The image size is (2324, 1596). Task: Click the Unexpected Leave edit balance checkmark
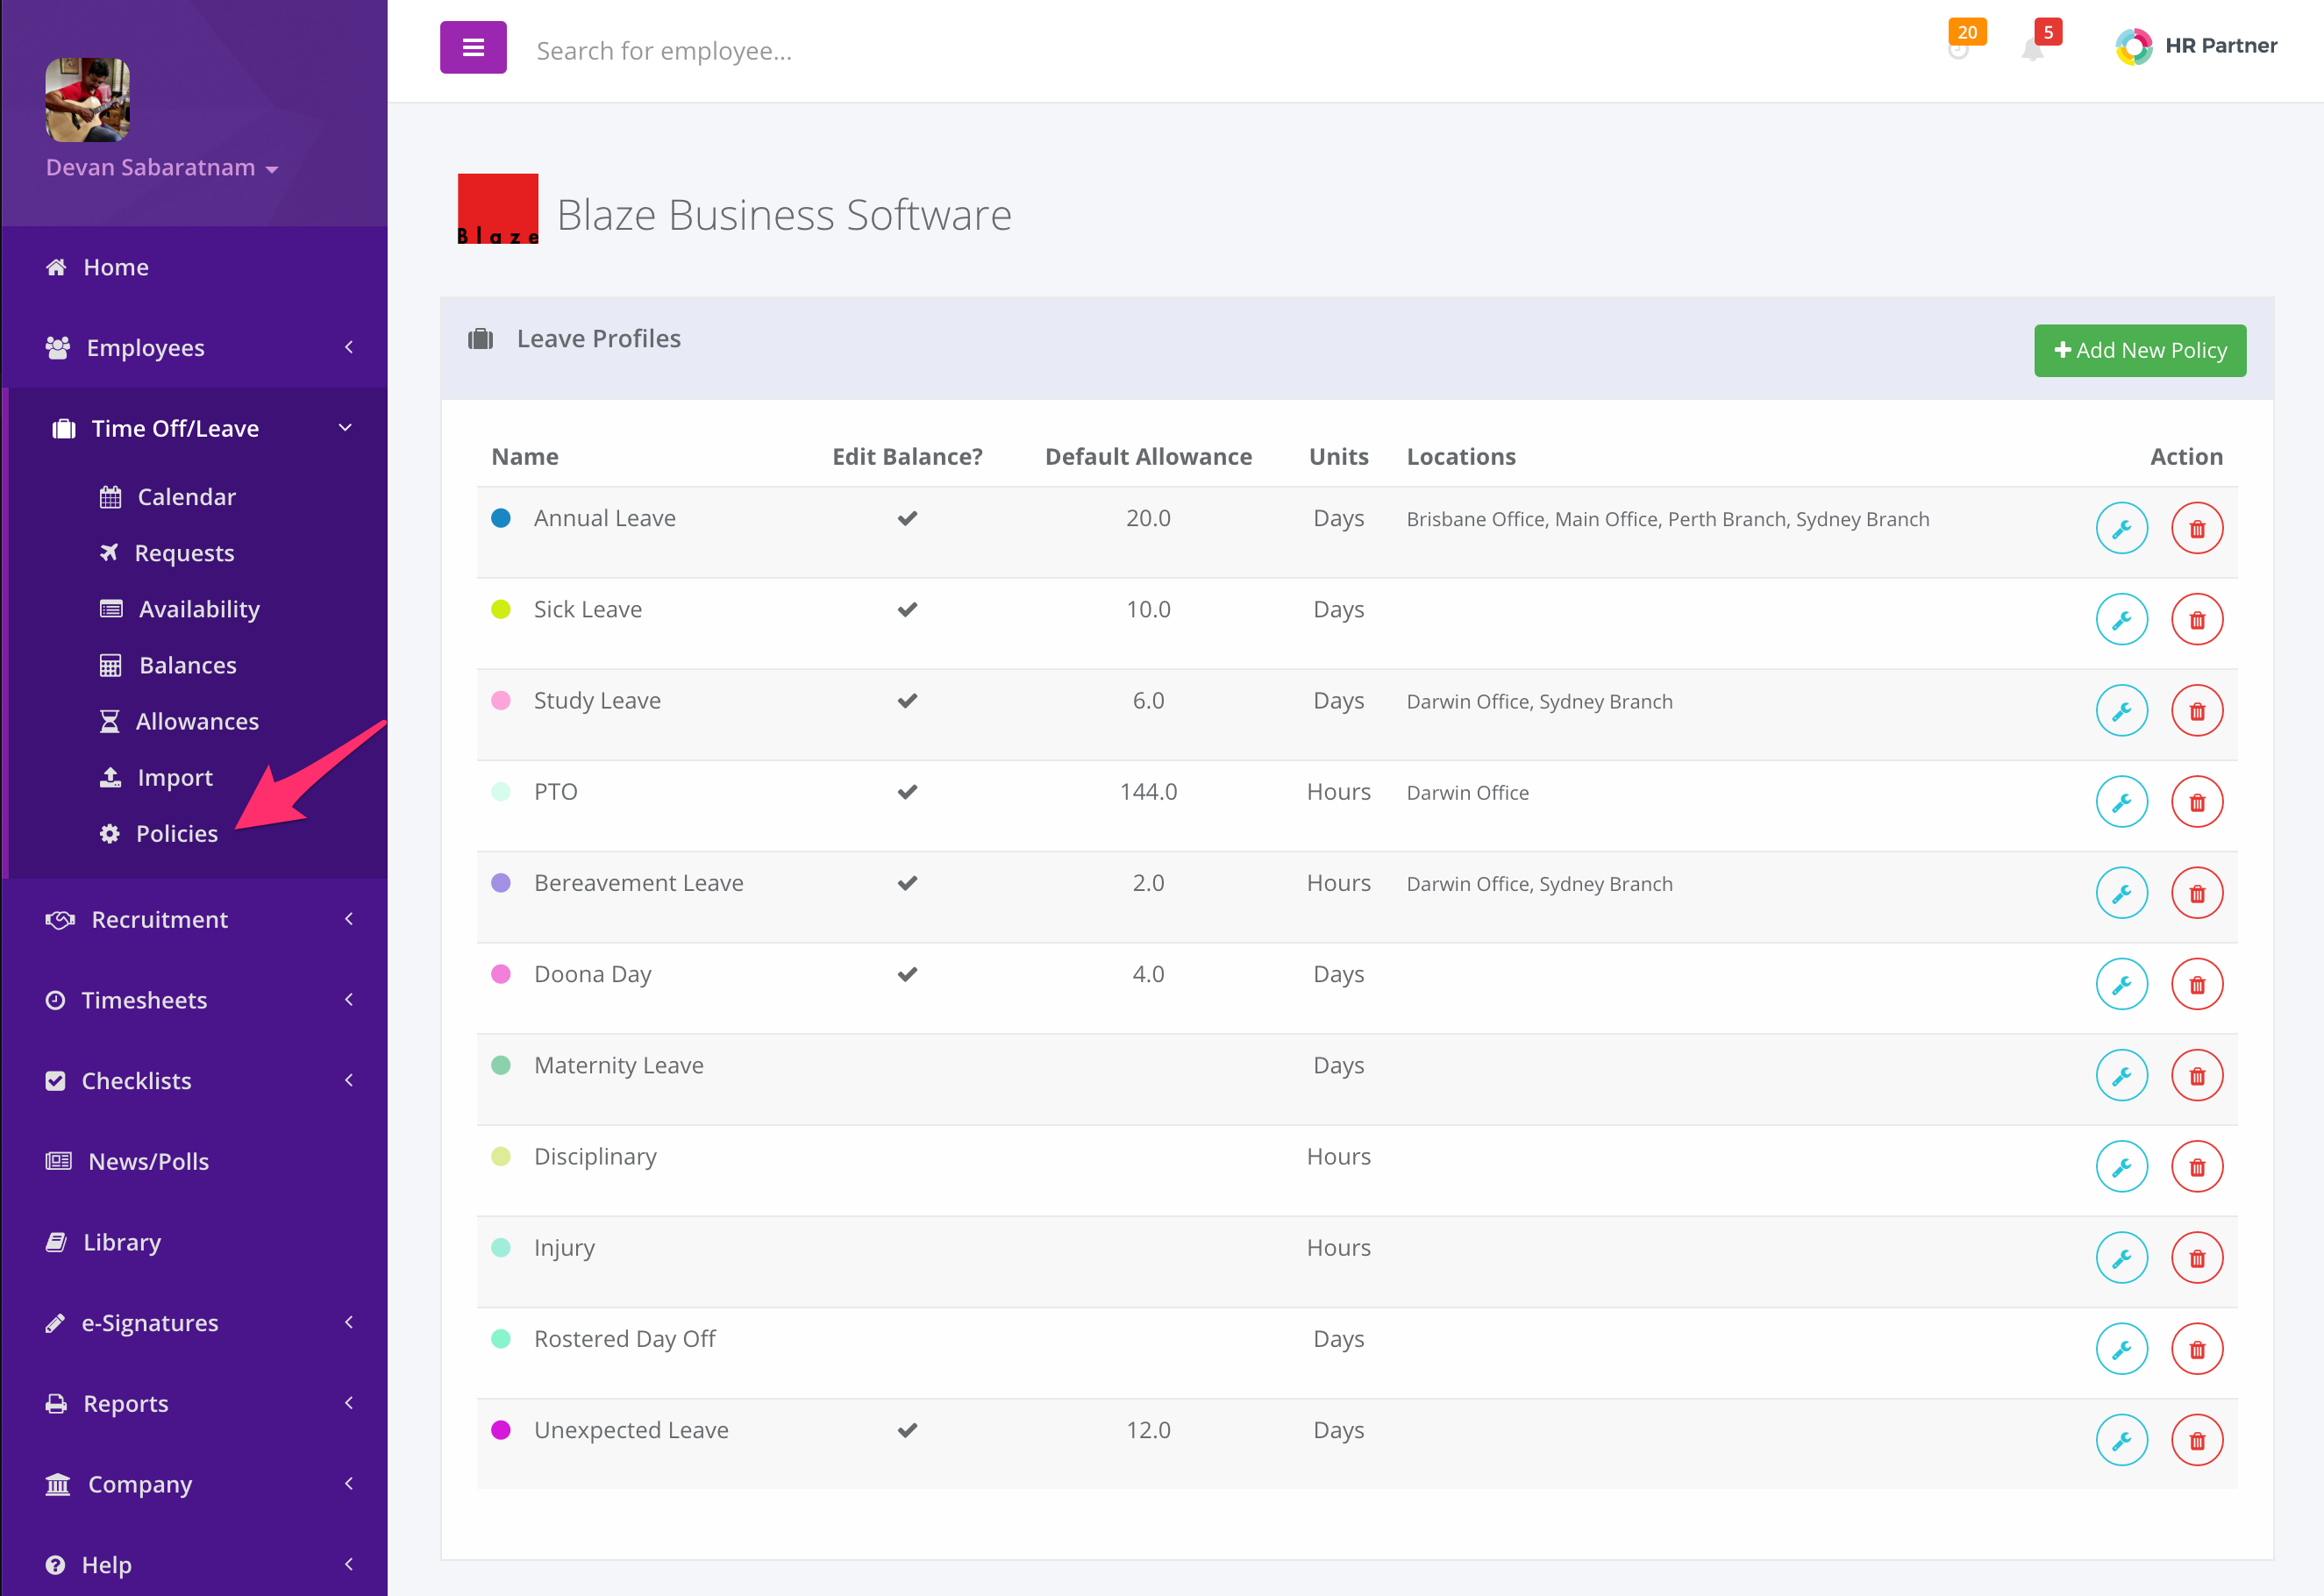pos(907,1430)
